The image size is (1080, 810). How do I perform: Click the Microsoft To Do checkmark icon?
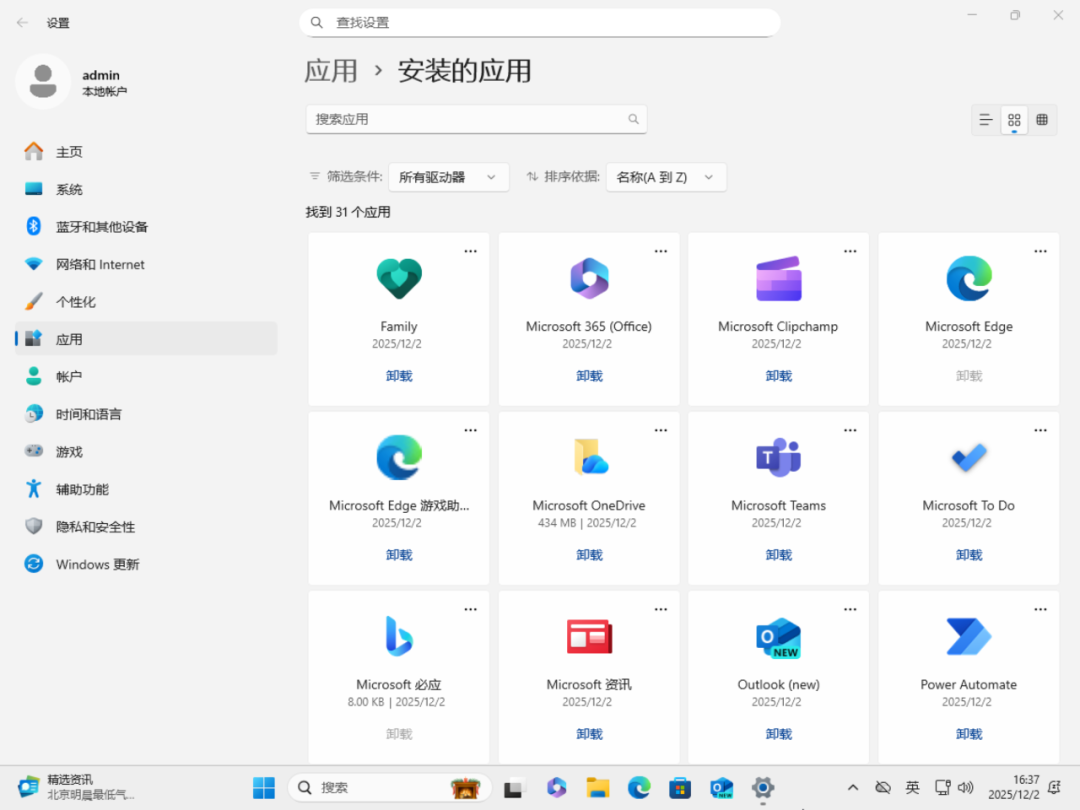968,457
